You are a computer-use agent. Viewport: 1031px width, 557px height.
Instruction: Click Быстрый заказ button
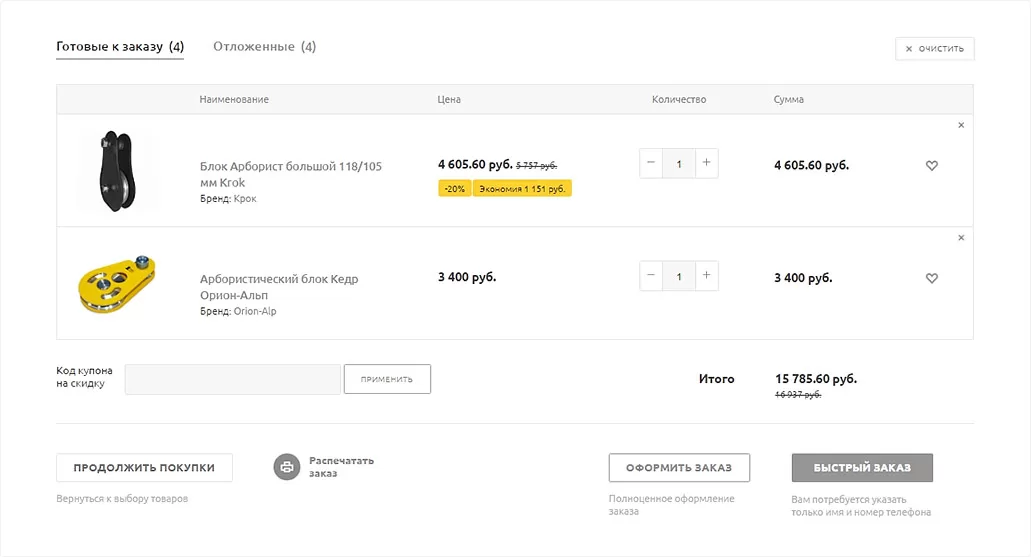[x=862, y=468]
